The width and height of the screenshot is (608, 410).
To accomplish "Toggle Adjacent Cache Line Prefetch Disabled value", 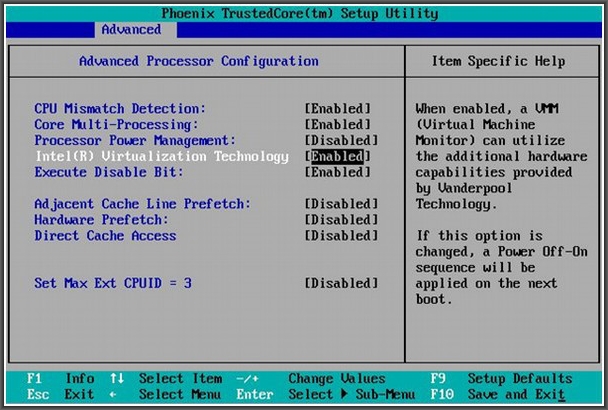I will pyautogui.click(x=341, y=204).
